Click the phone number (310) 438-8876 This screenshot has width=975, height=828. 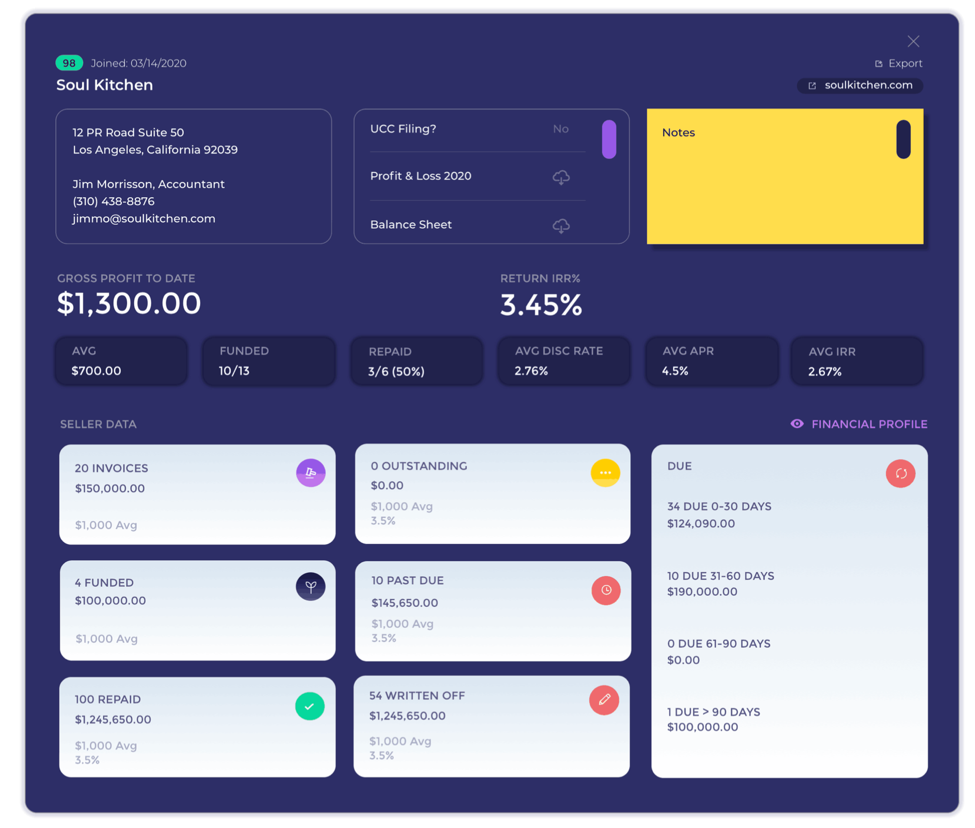tap(114, 201)
